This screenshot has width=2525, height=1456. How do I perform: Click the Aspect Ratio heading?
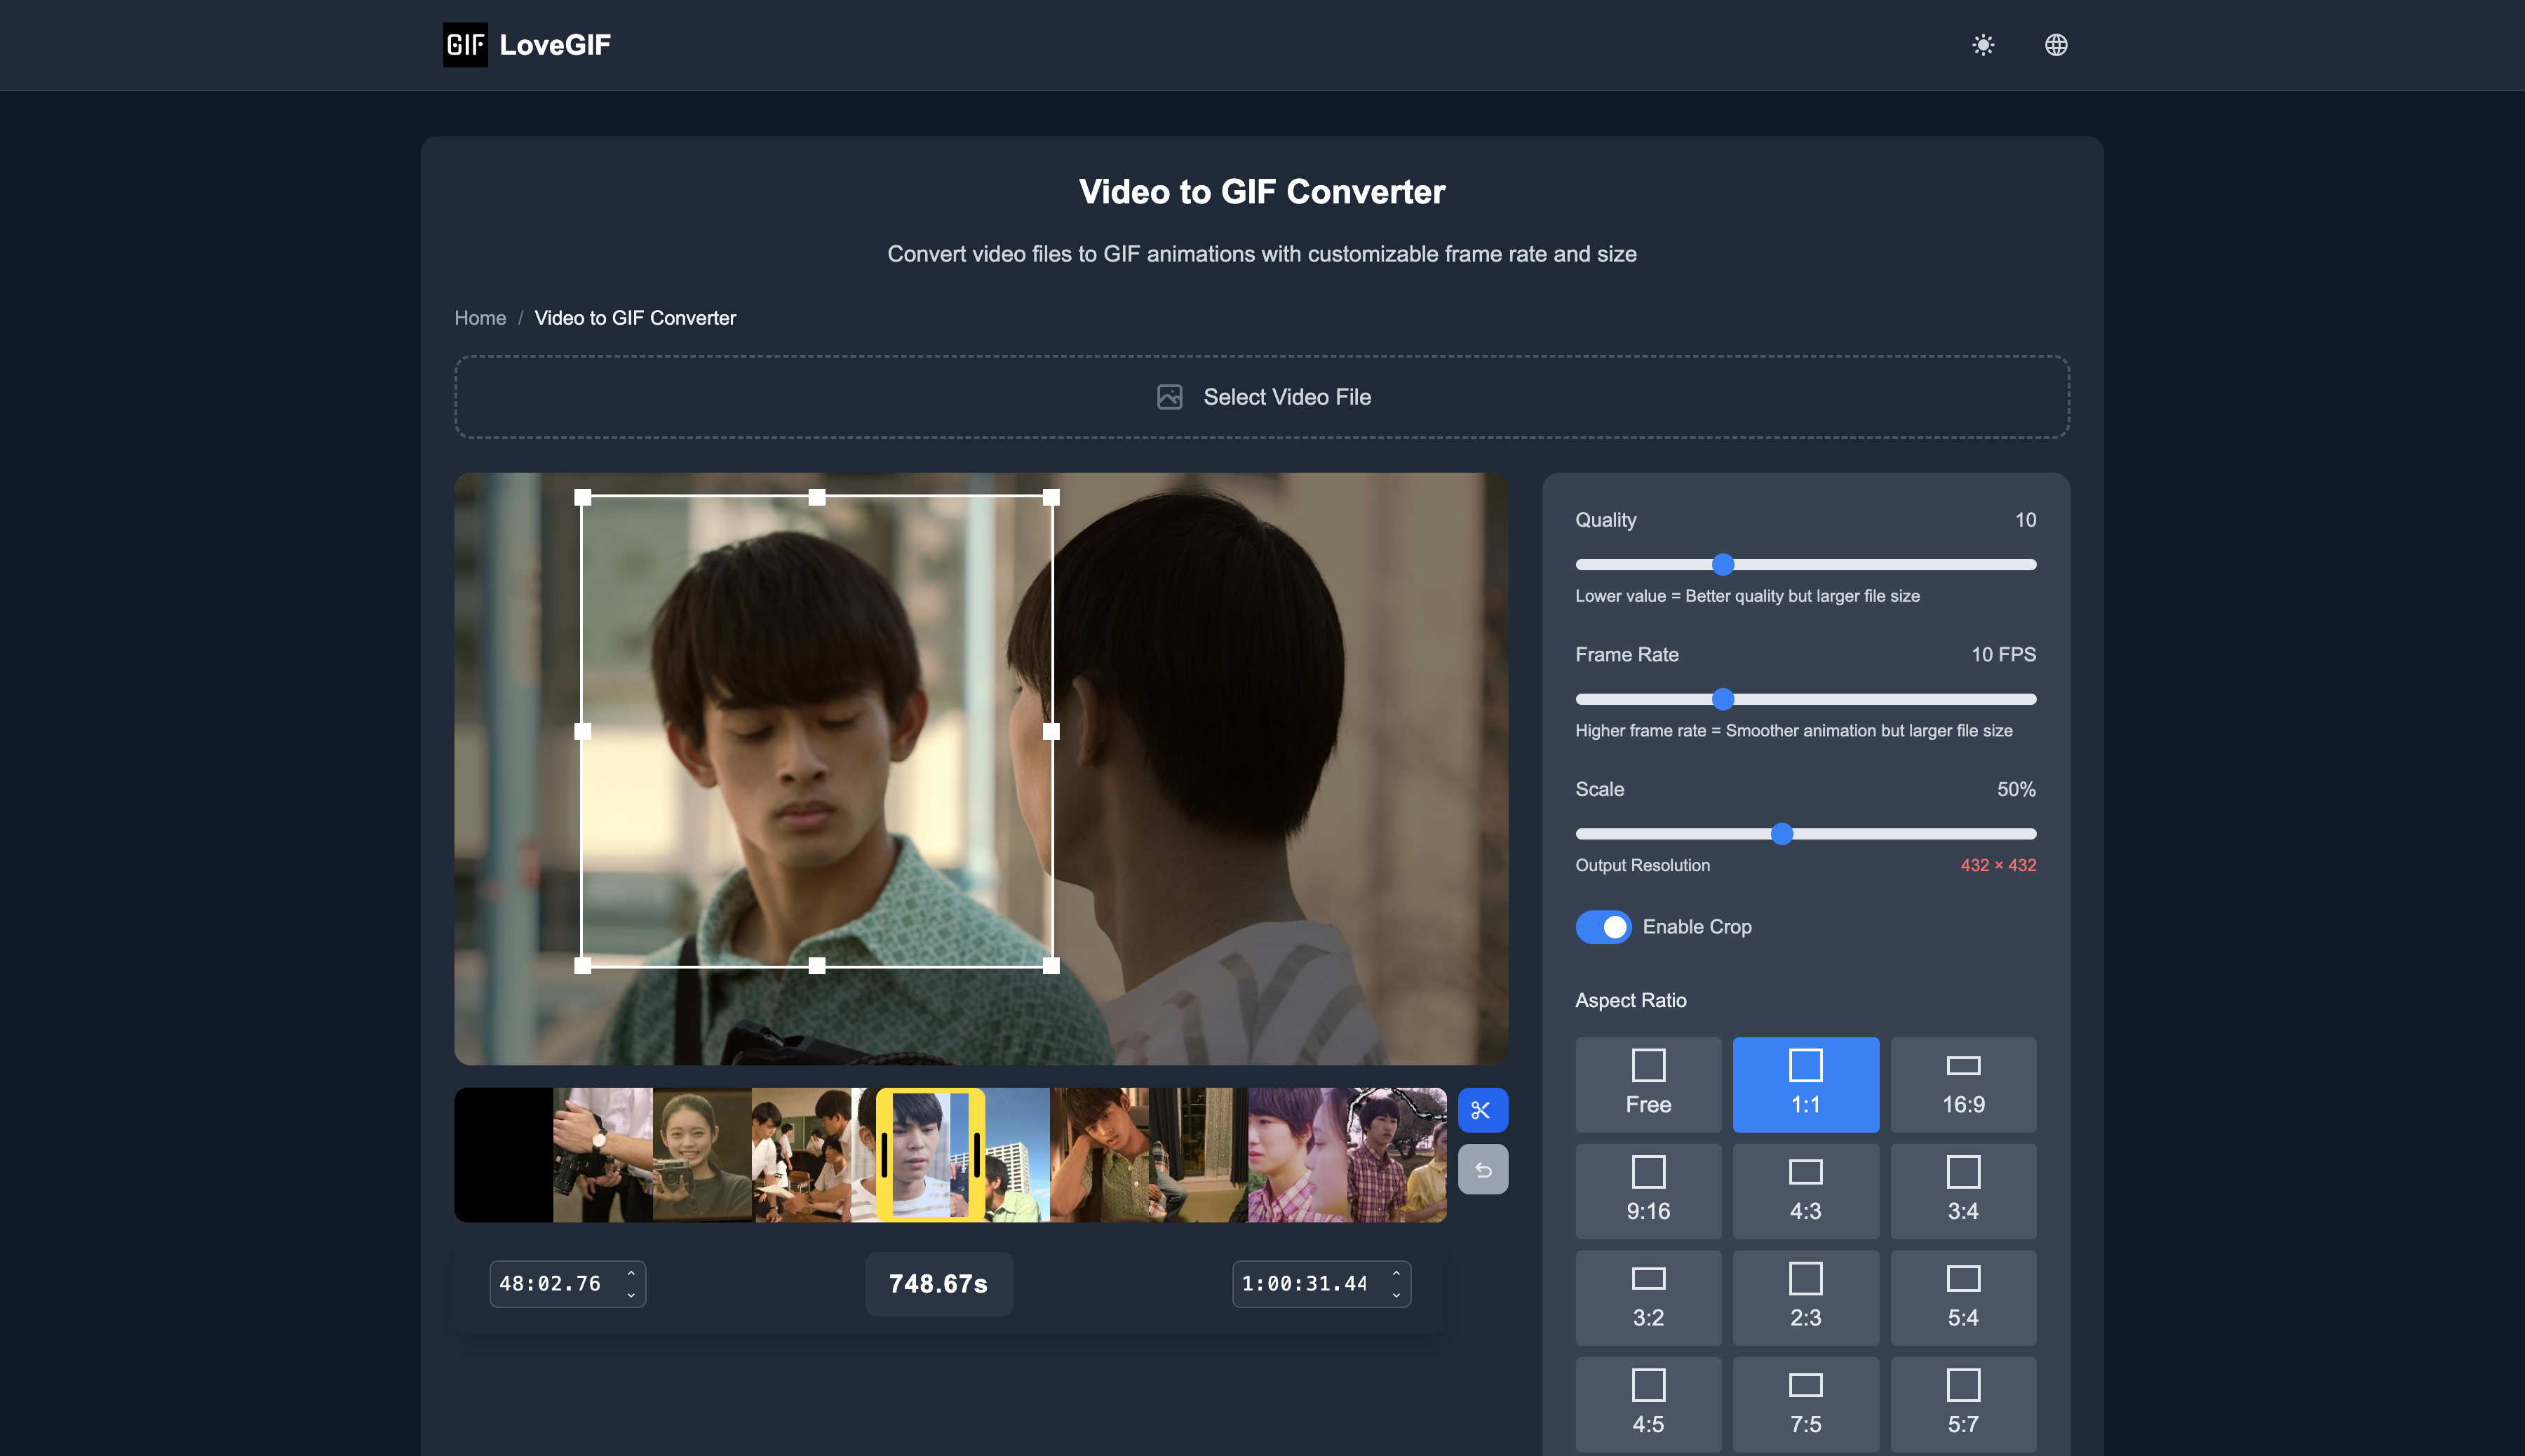click(x=1631, y=1001)
